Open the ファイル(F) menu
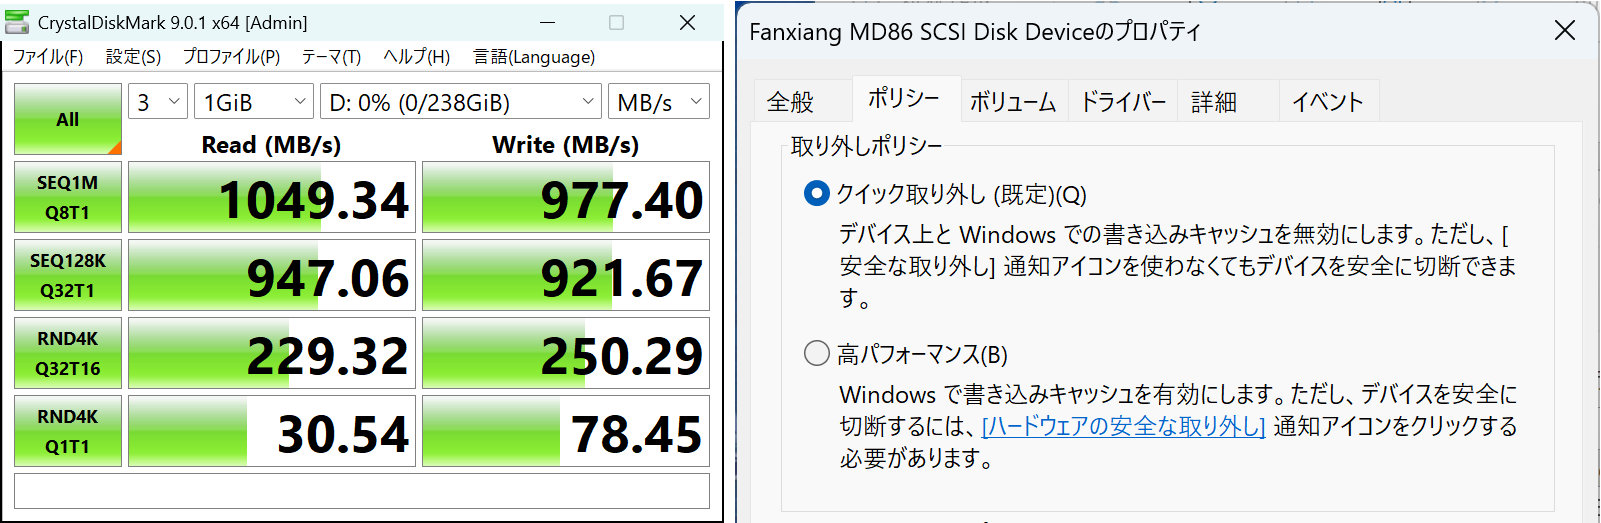Viewport: 1601px width, 523px height. coord(47,57)
